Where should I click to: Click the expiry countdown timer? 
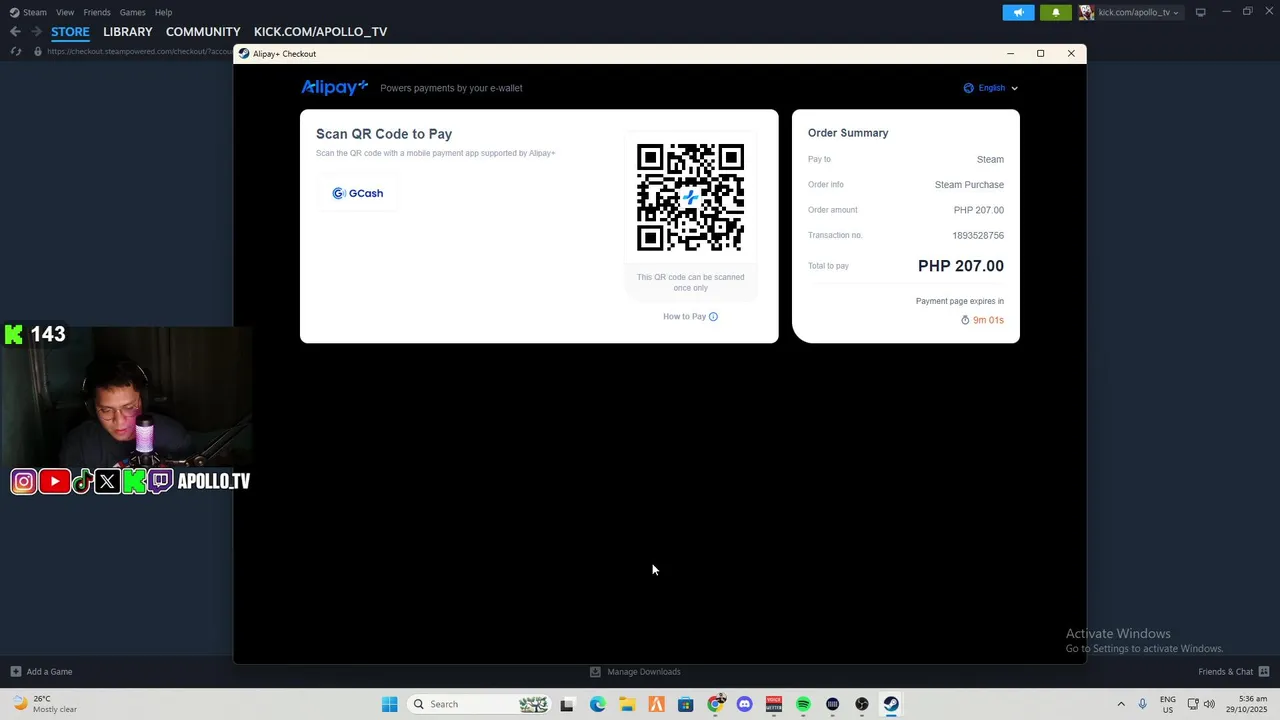(982, 320)
